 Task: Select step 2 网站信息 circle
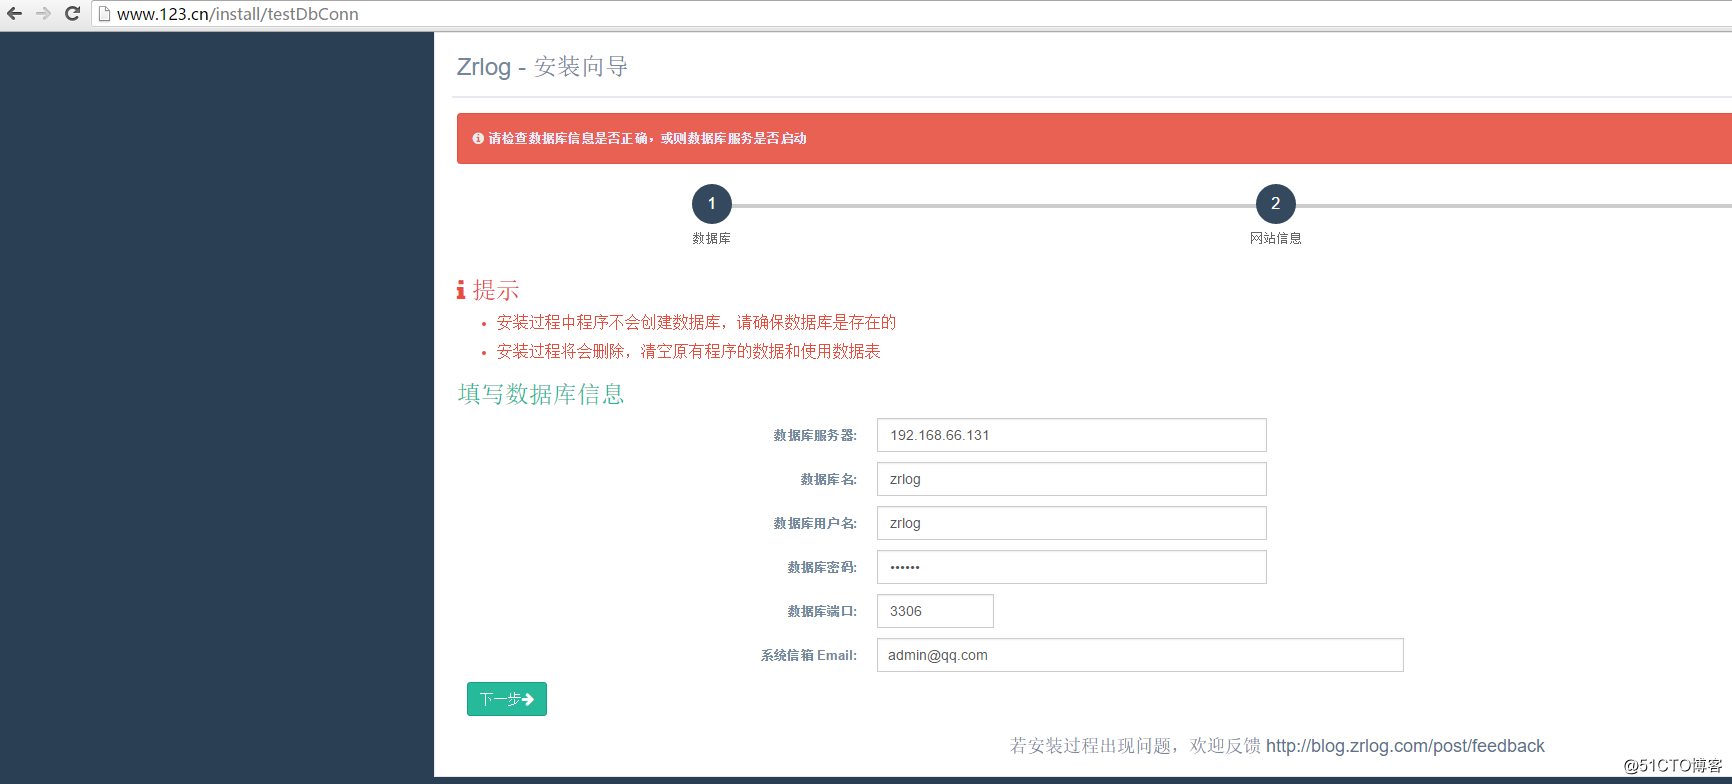[x=1276, y=204]
